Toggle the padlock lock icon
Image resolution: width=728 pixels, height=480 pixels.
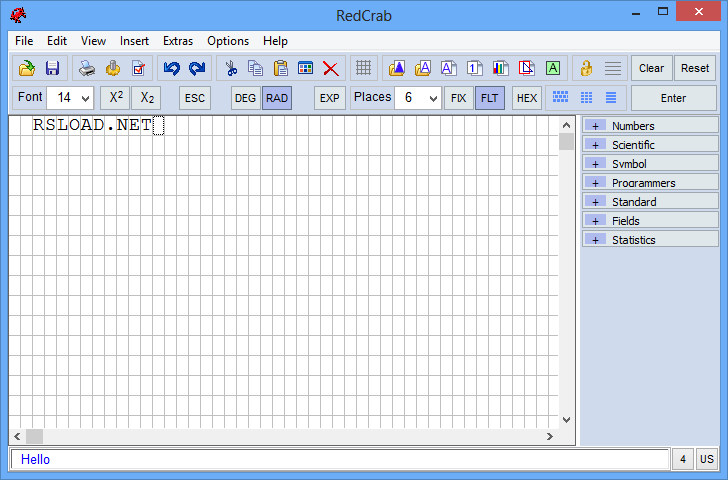(x=586, y=68)
